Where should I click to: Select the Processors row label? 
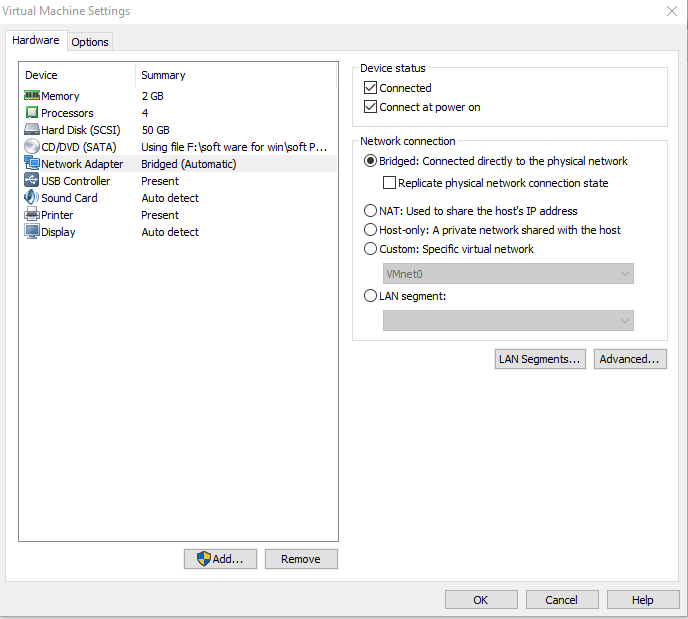[x=67, y=113]
